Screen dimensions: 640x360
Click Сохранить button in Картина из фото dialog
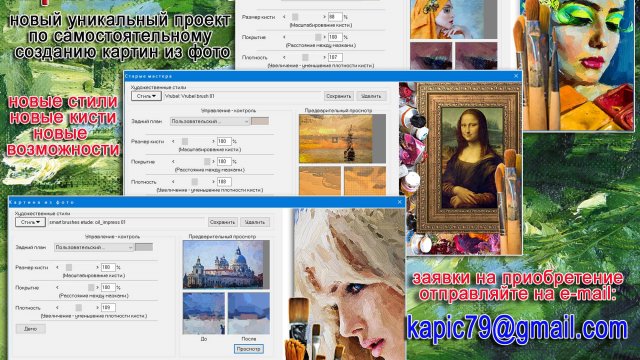[x=222, y=222]
